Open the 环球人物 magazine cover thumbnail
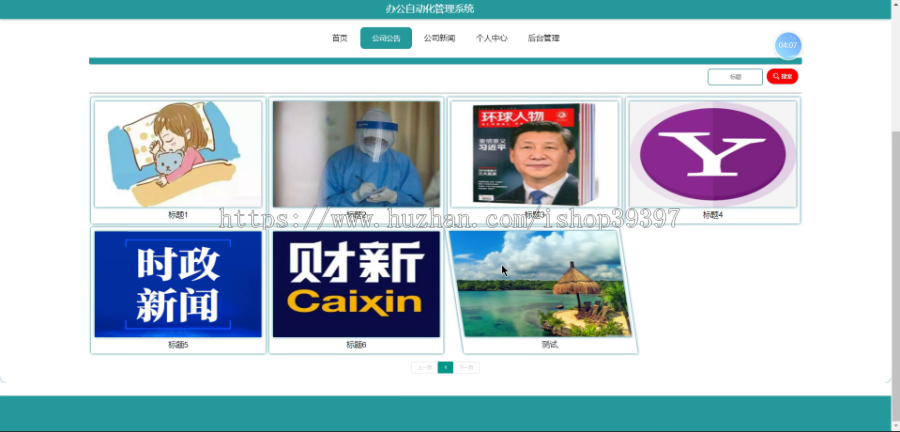900x432 pixels. pyautogui.click(x=534, y=154)
